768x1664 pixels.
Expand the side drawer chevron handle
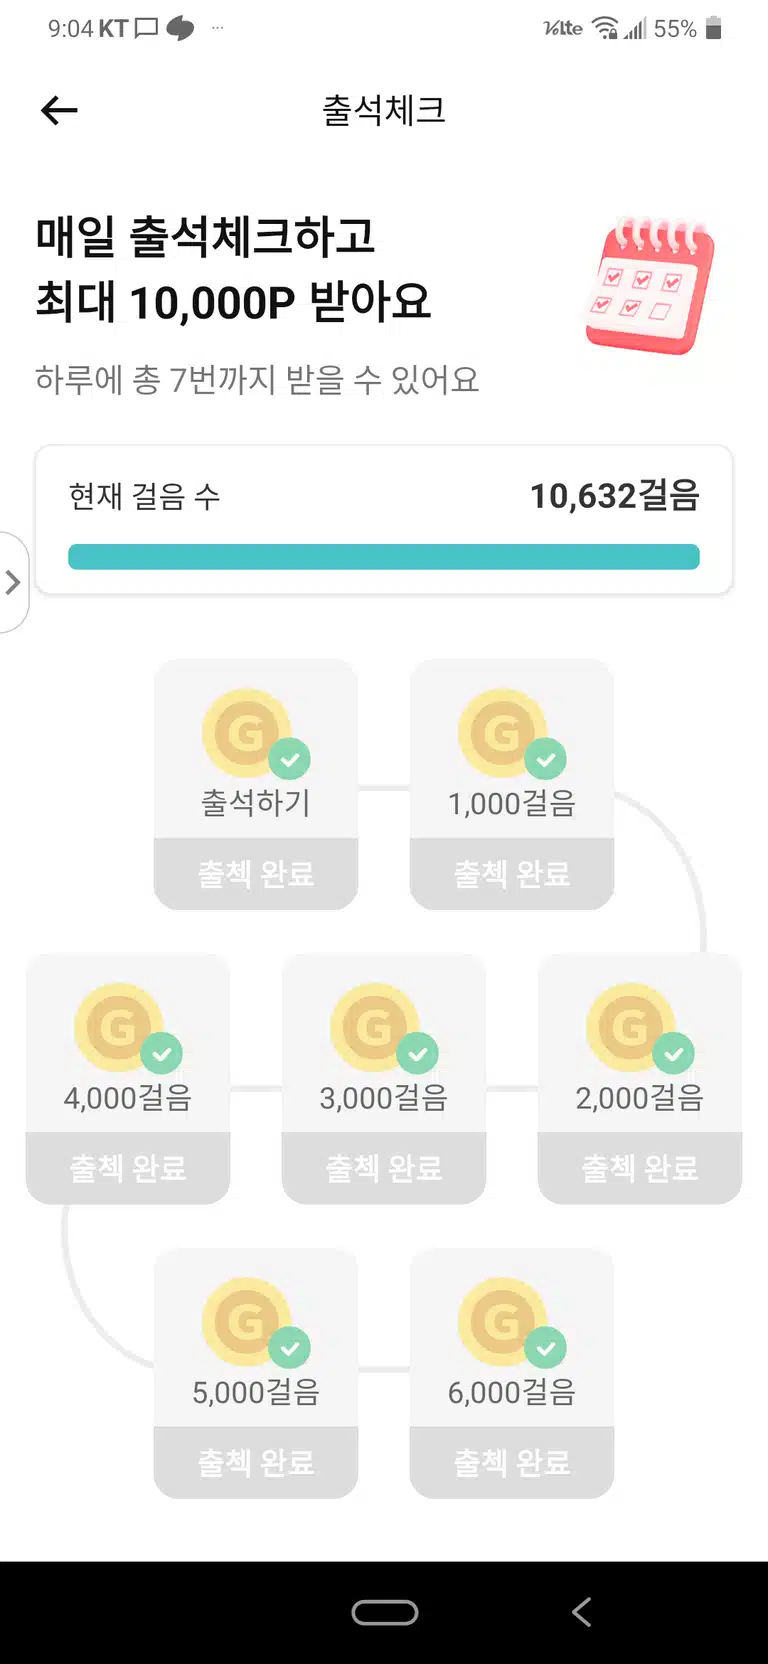pos(12,582)
